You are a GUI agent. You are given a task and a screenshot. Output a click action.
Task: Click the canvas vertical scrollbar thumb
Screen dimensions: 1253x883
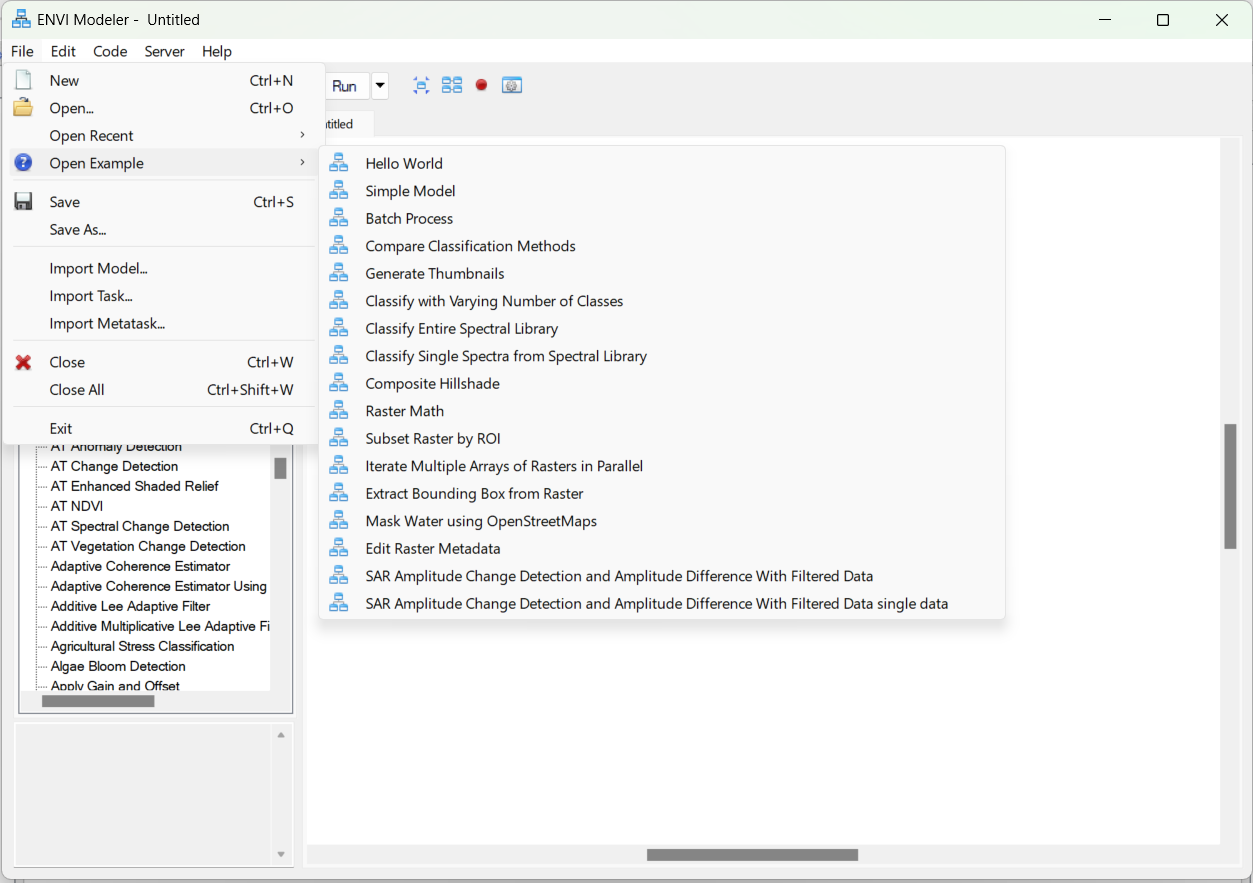click(x=1230, y=486)
